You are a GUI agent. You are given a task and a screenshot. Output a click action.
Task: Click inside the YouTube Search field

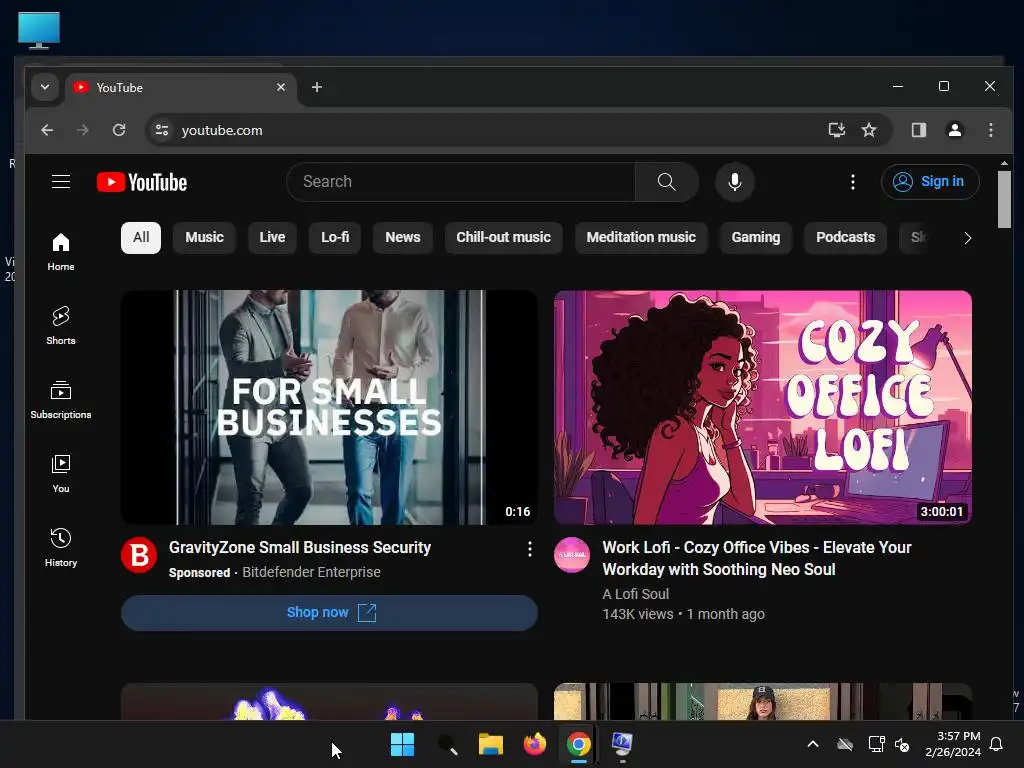click(x=460, y=182)
